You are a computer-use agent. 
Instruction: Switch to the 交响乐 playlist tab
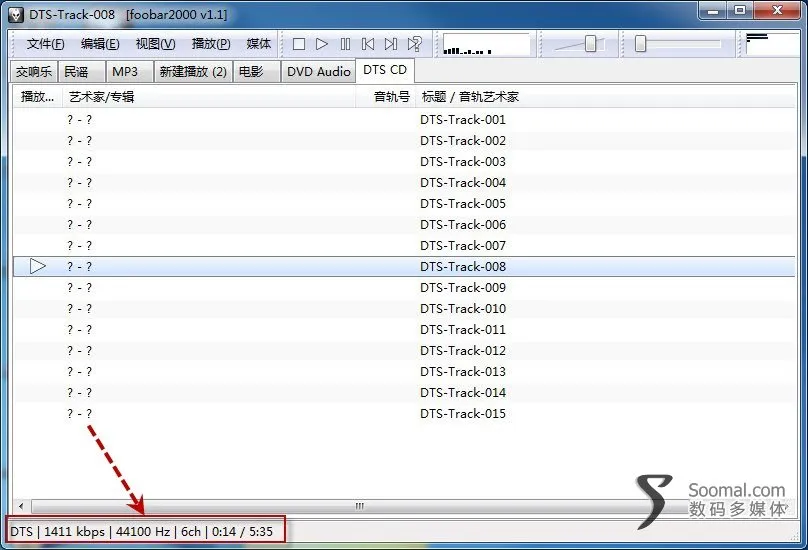pyautogui.click(x=34, y=72)
